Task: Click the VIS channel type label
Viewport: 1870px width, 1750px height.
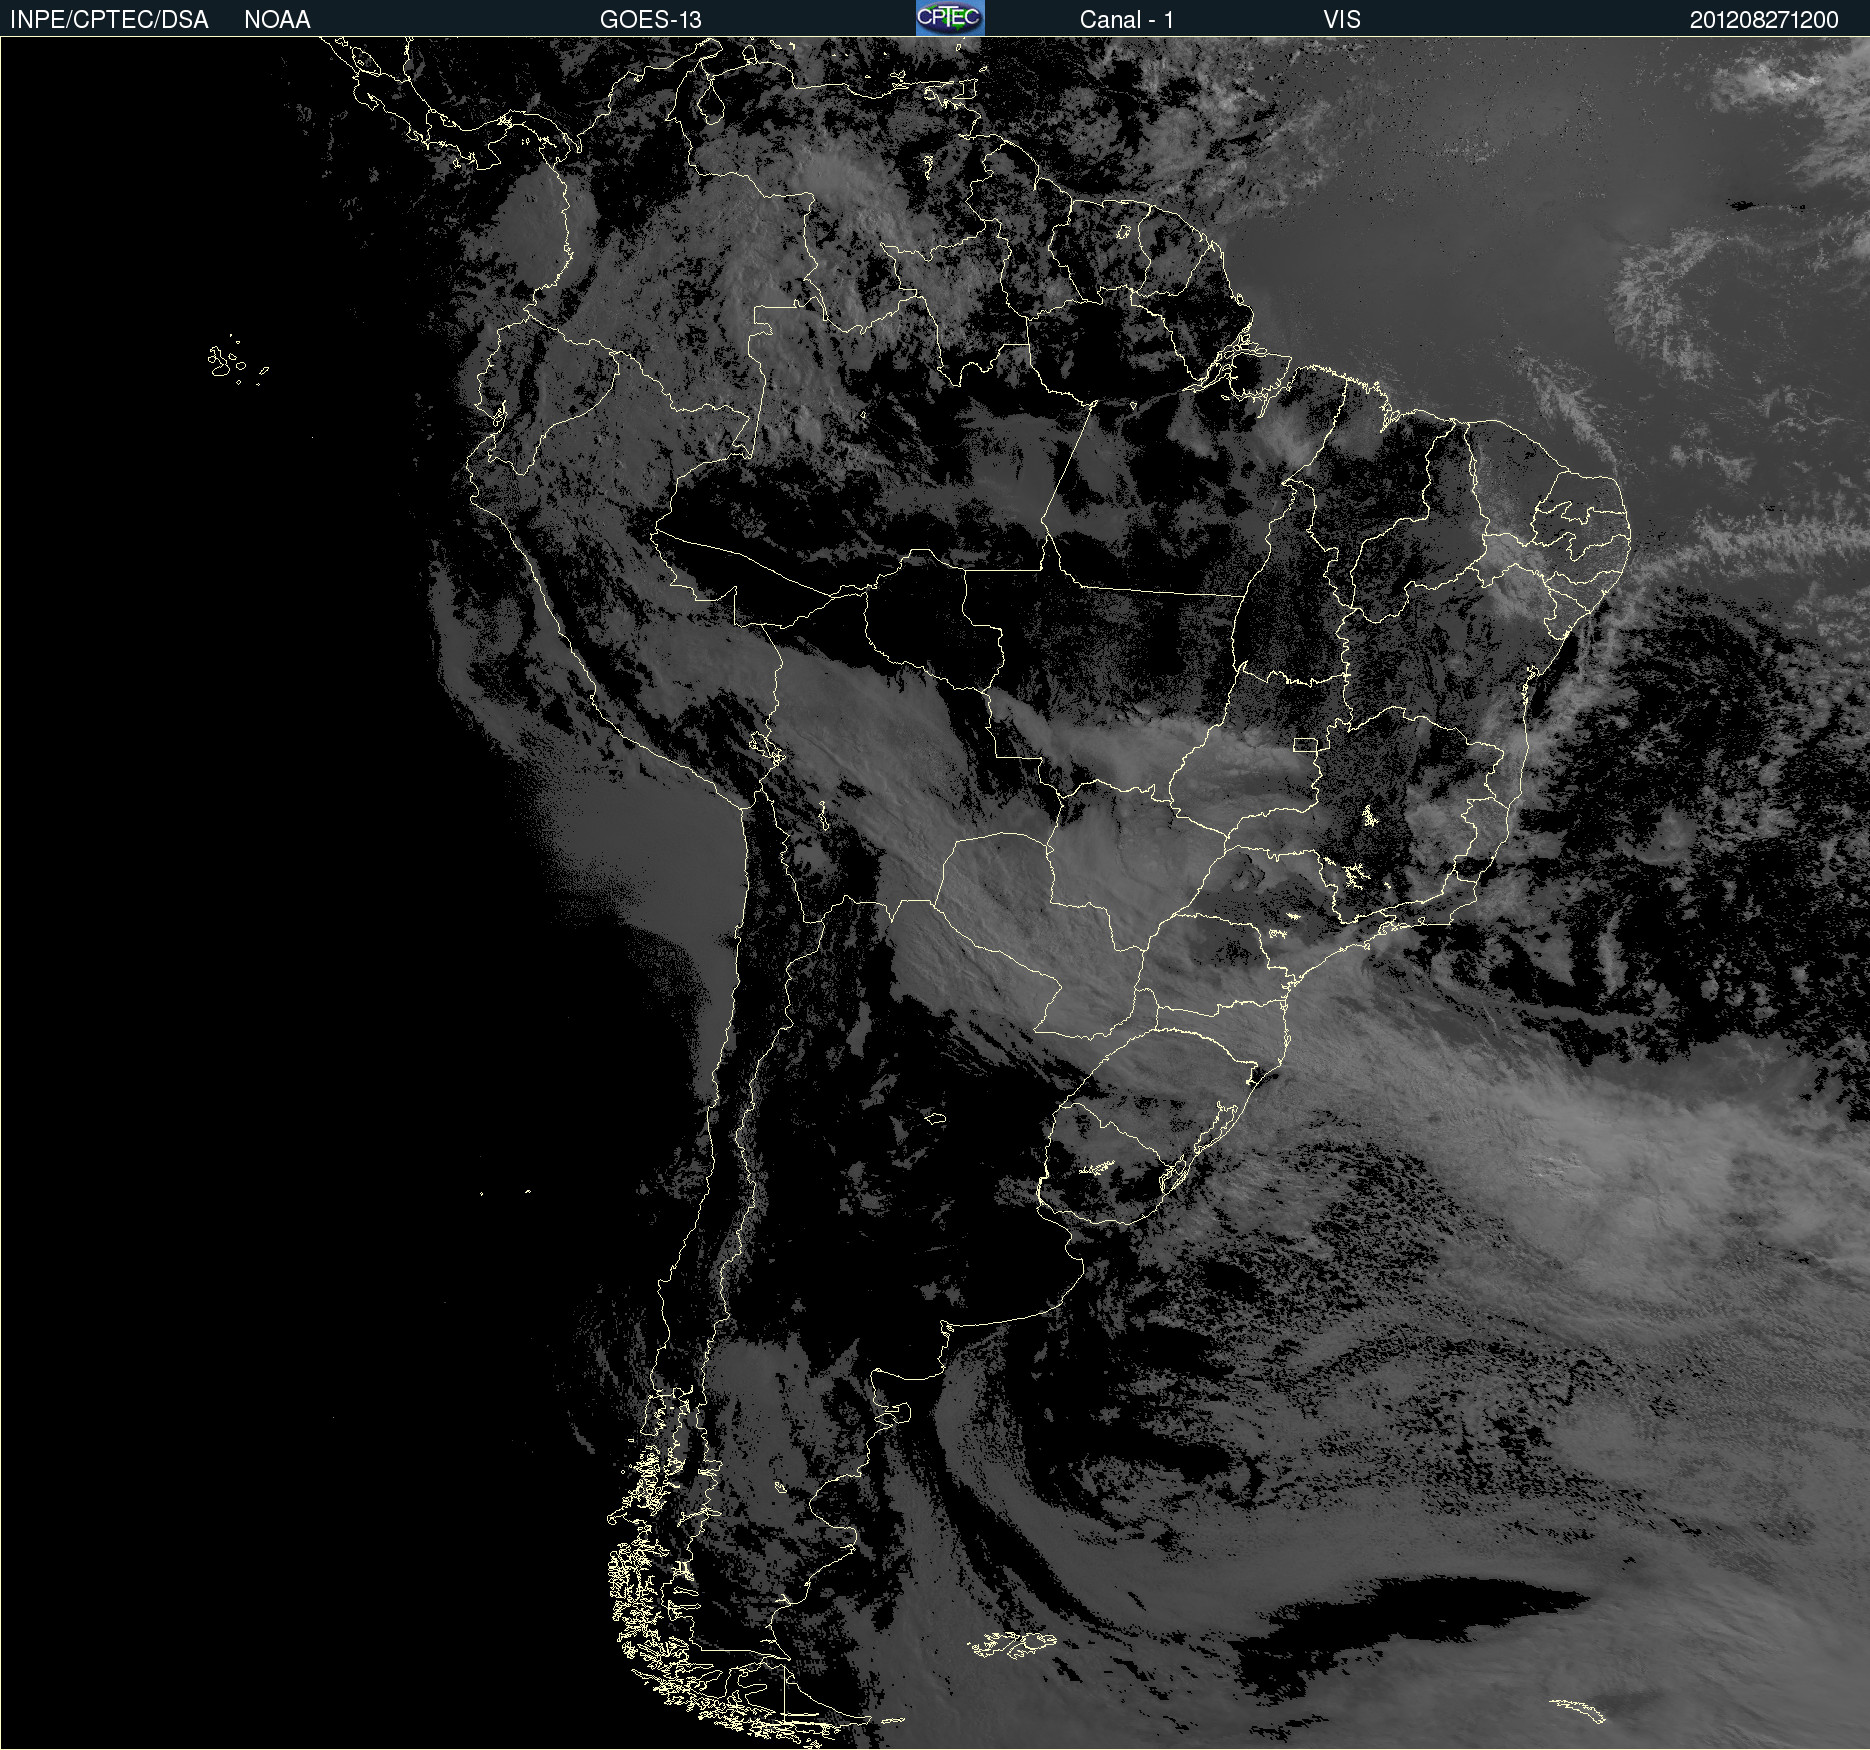Action: point(1342,20)
